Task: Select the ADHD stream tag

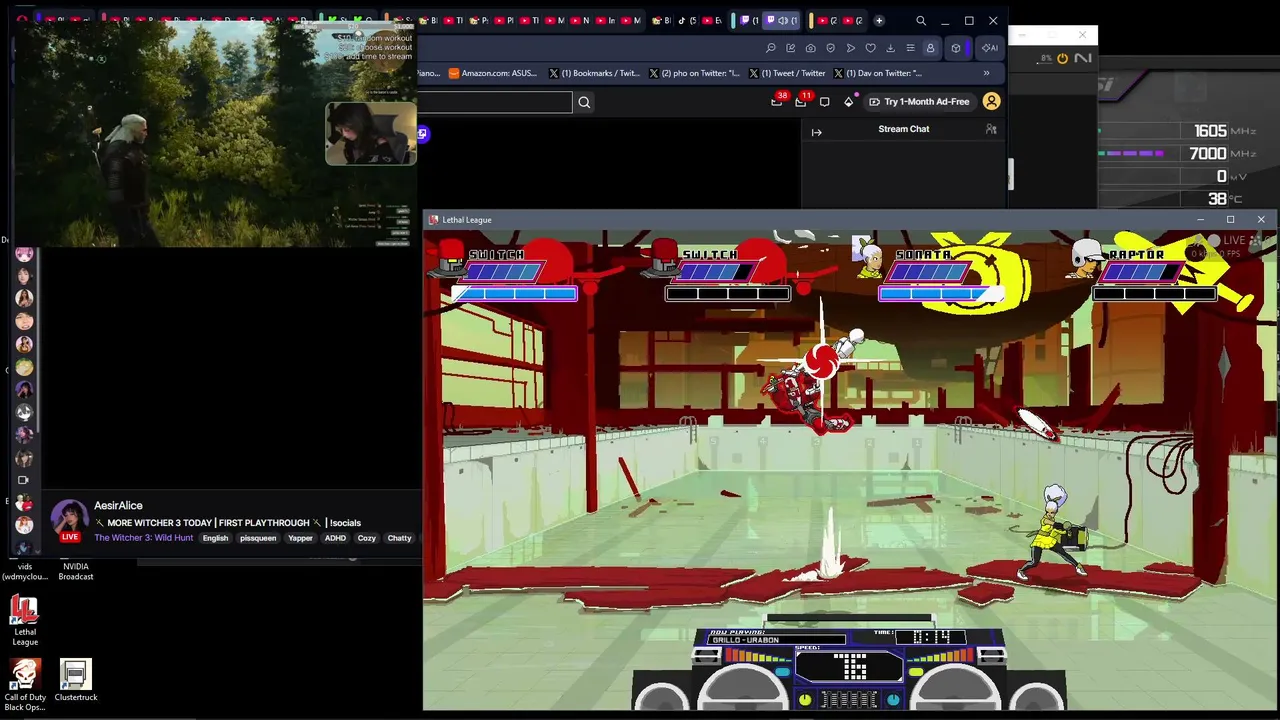Action: point(335,538)
